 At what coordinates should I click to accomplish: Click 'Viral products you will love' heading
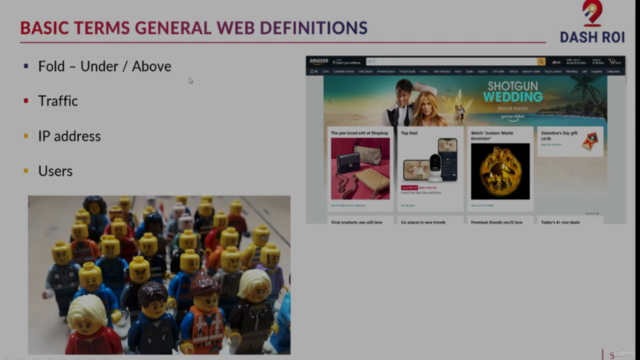357,222
